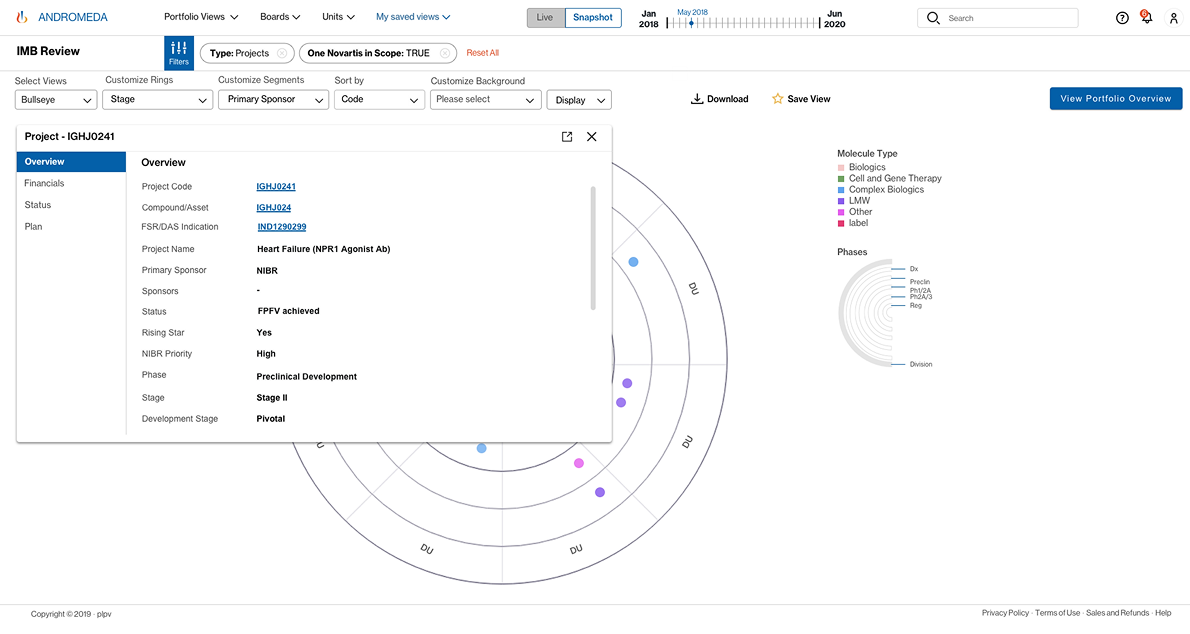Remove the One Novartis in Scope filter
1190x634 pixels.
click(x=445, y=53)
